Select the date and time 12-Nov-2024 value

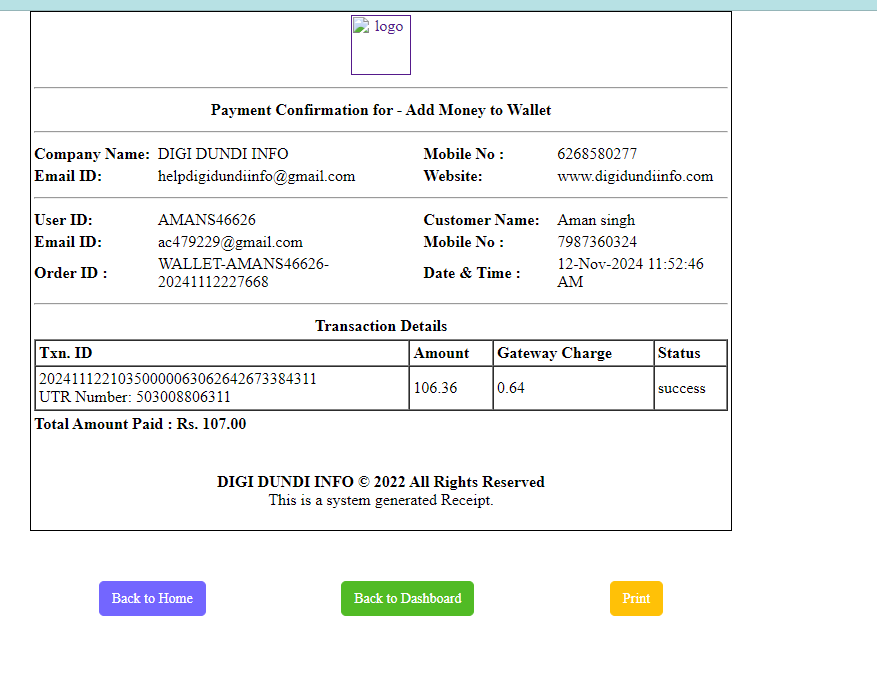630,273
